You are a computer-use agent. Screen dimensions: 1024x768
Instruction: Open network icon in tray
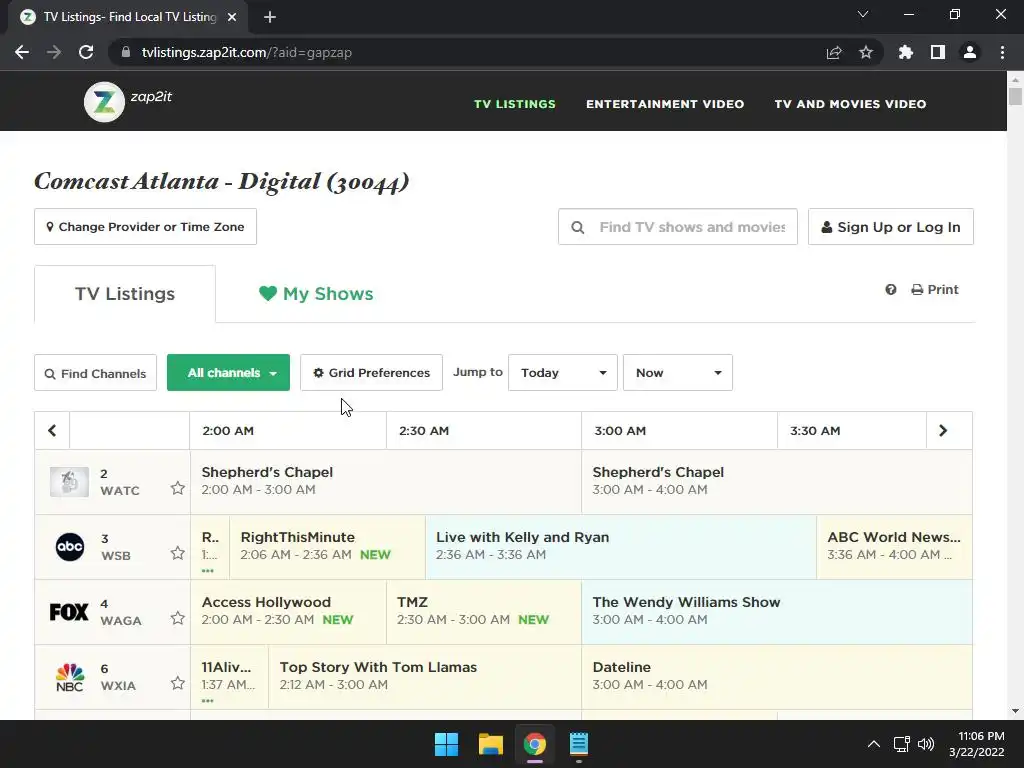pos(902,744)
